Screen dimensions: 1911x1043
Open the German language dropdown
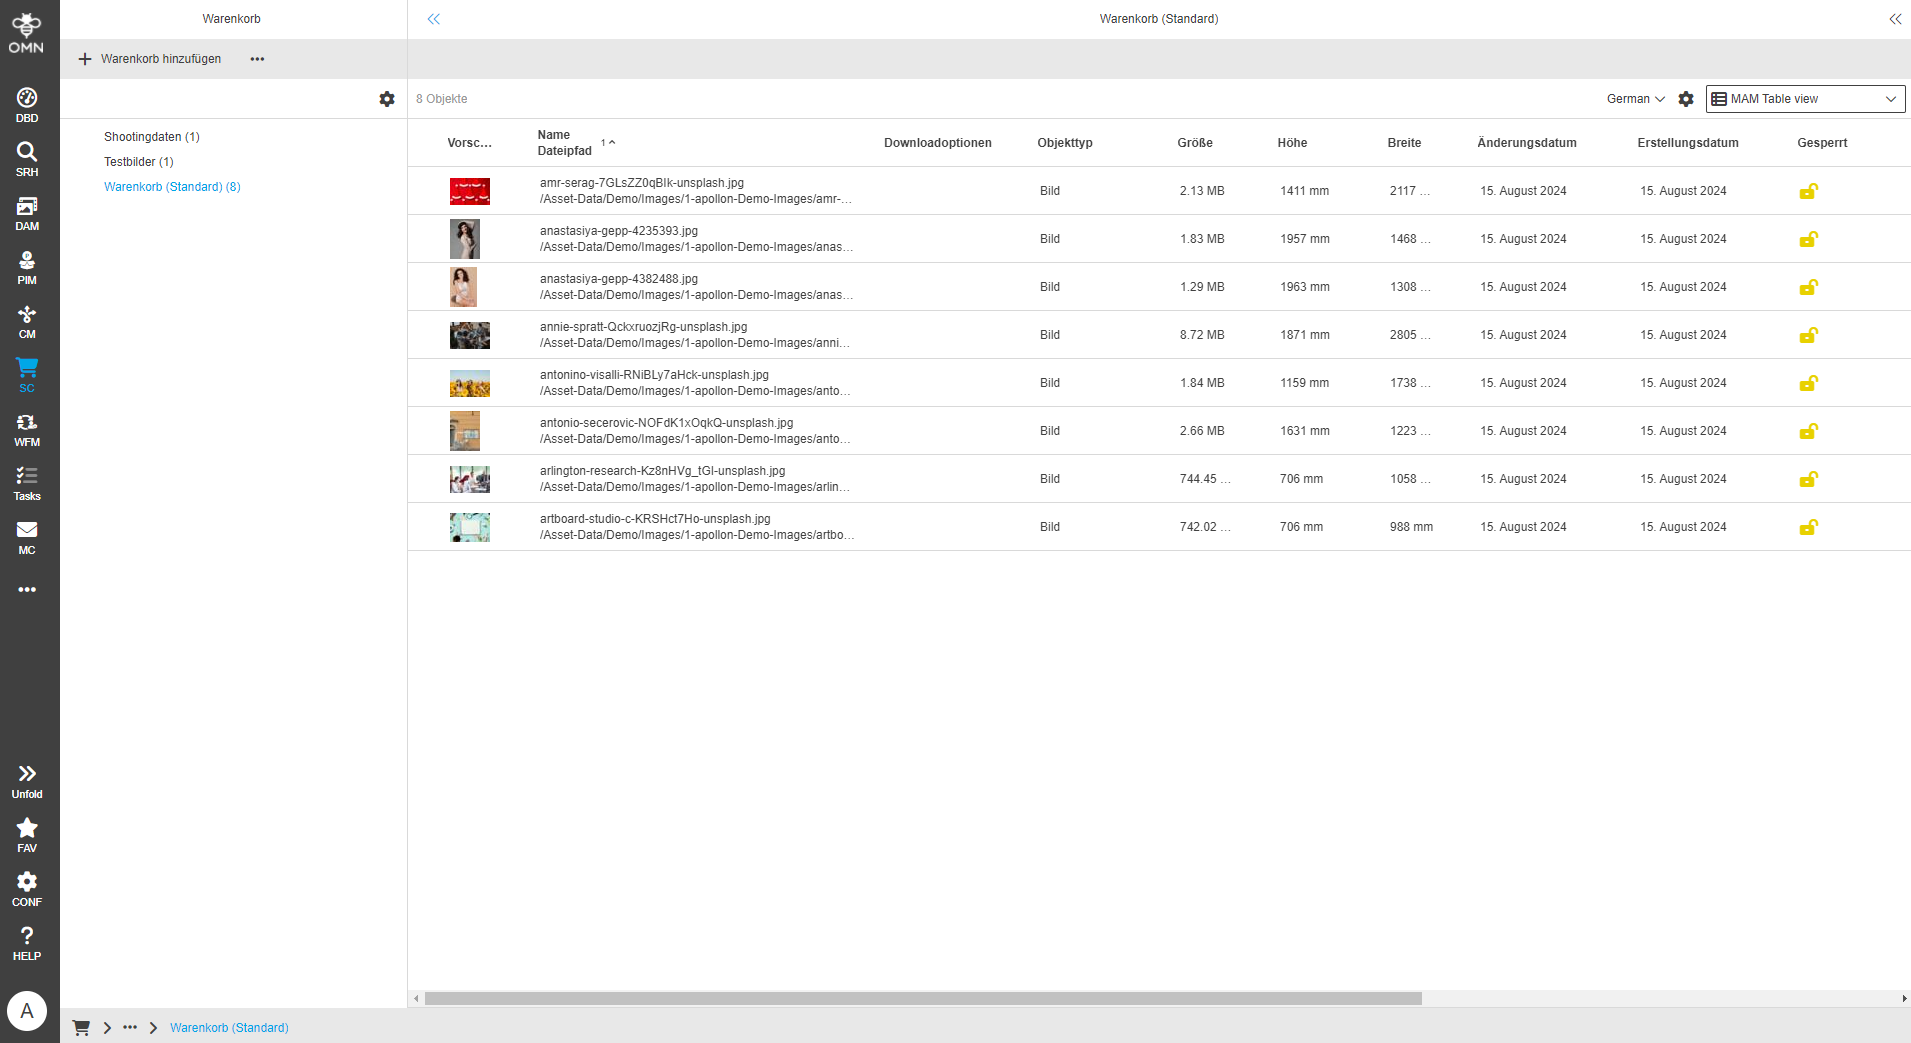click(x=1634, y=99)
